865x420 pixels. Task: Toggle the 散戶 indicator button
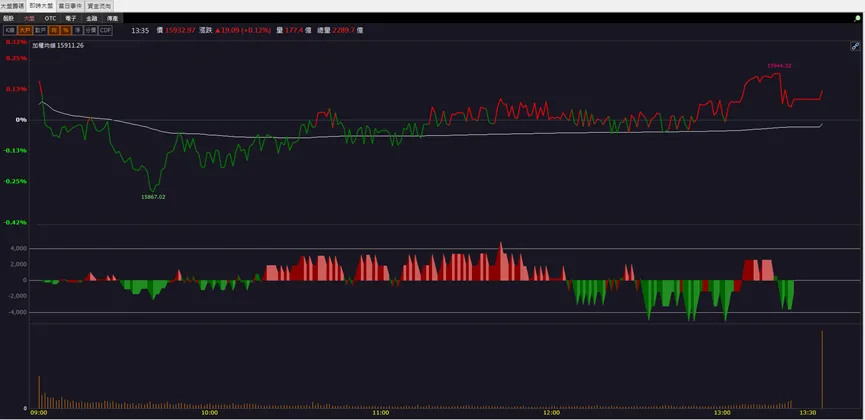pyautogui.click(x=40, y=30)
